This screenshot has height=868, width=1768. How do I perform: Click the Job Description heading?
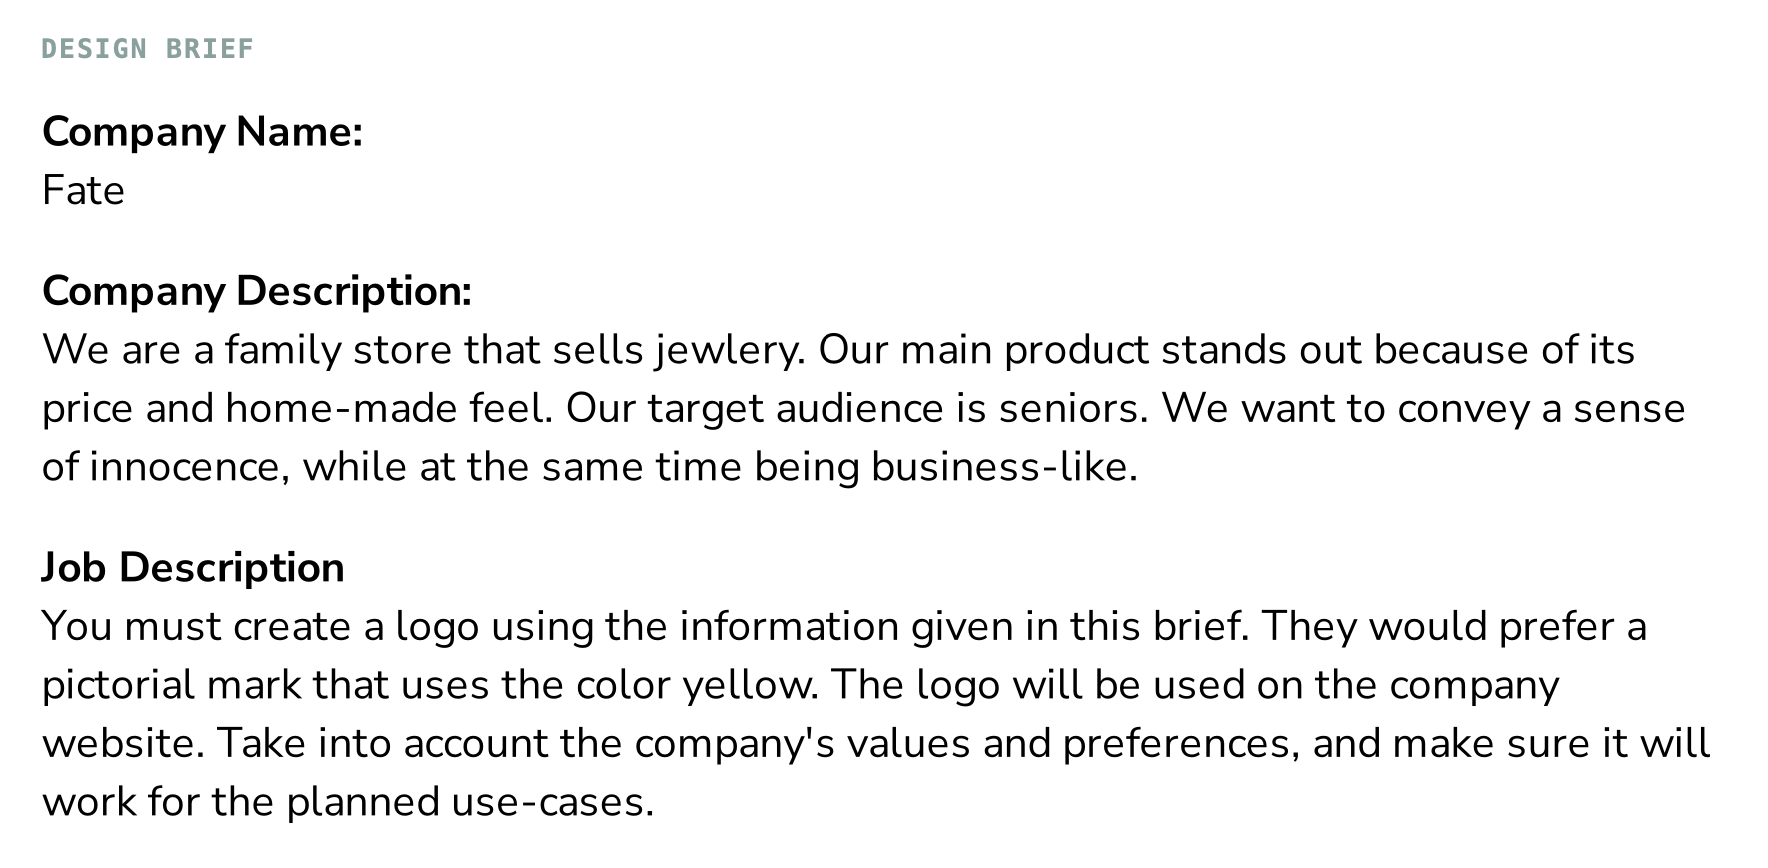point(193,567)
